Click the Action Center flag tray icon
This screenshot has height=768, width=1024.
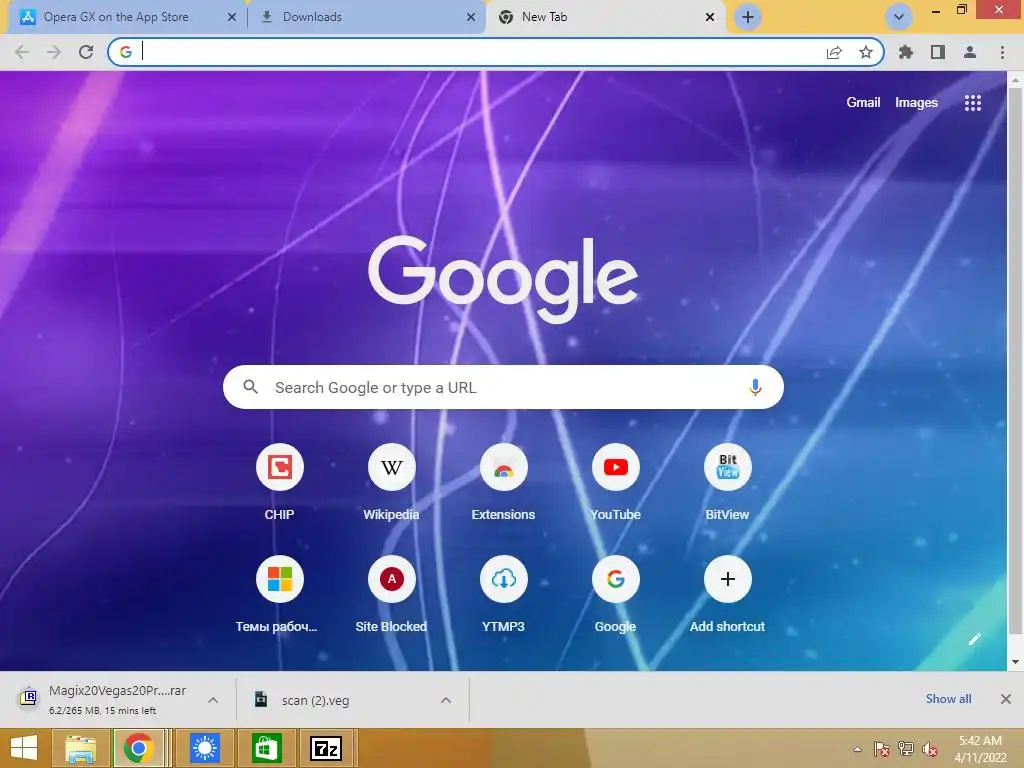click(x=882, y=749)
